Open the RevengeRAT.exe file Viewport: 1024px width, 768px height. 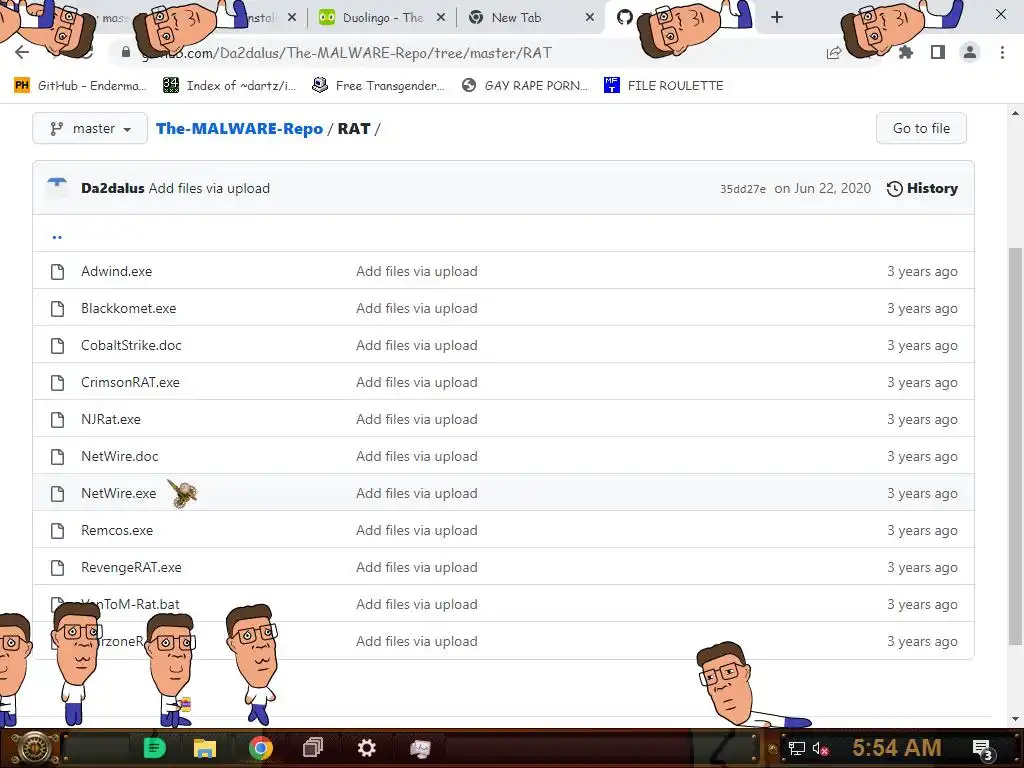[x=131, y=568]
